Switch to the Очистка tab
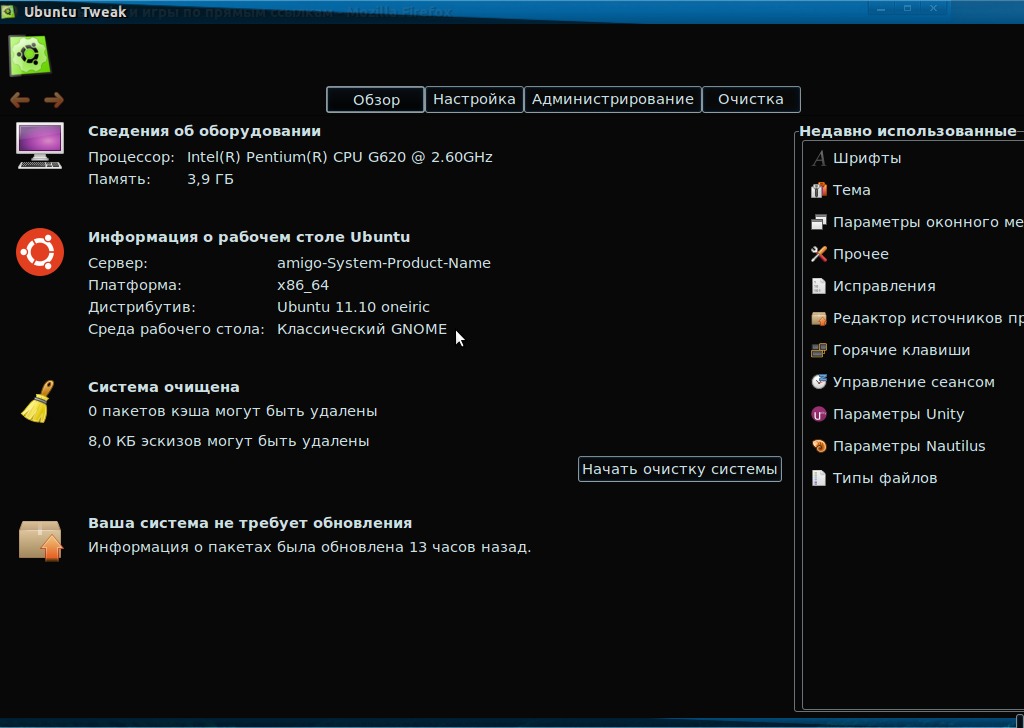This screenshot has width=1024, height=728. coord(751,99)
